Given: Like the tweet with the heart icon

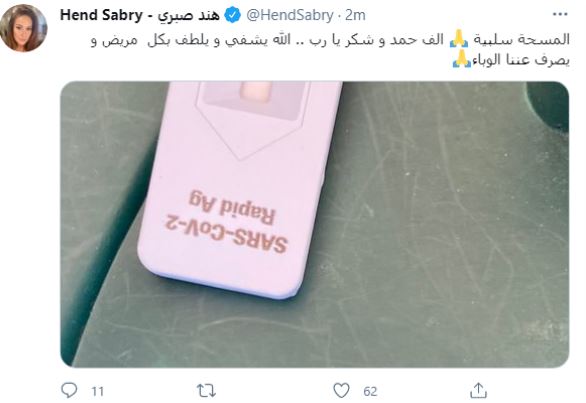Looking at the screenshot, I should click(341, 391).
